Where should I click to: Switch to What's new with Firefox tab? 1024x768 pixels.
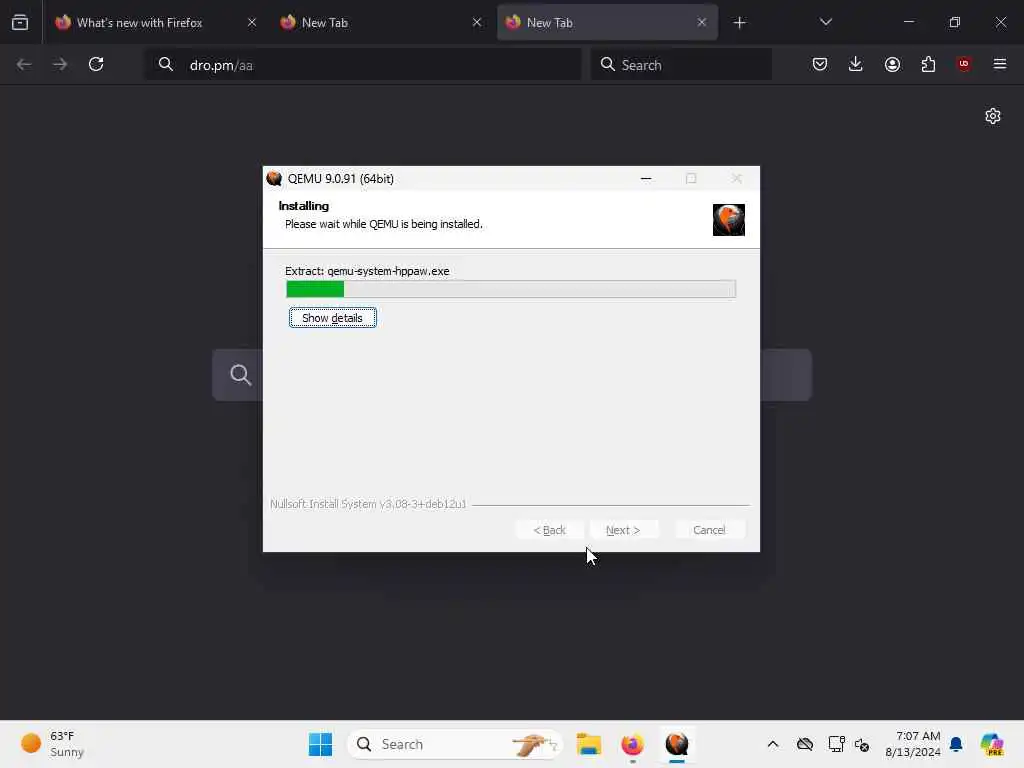click(139, 23)
